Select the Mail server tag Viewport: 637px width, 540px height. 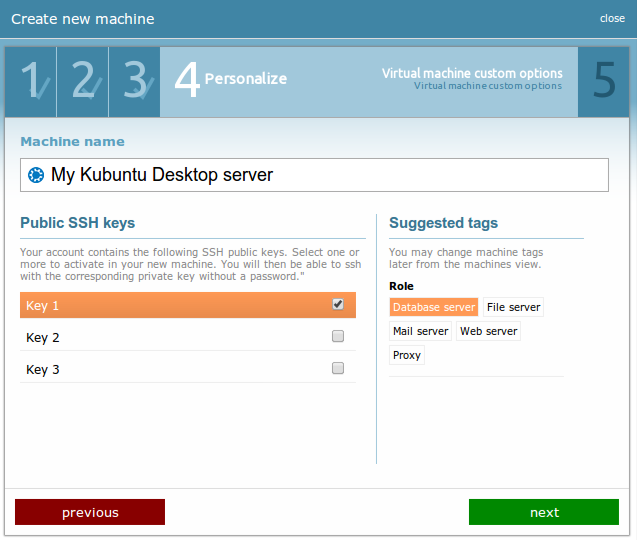pos(420,331)
